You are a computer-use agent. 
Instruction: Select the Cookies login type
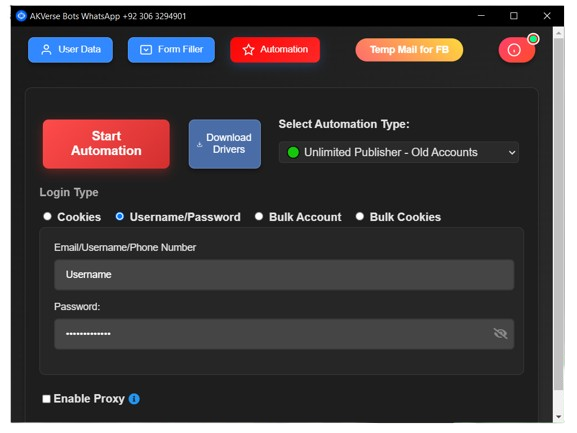tap(47, 216)
